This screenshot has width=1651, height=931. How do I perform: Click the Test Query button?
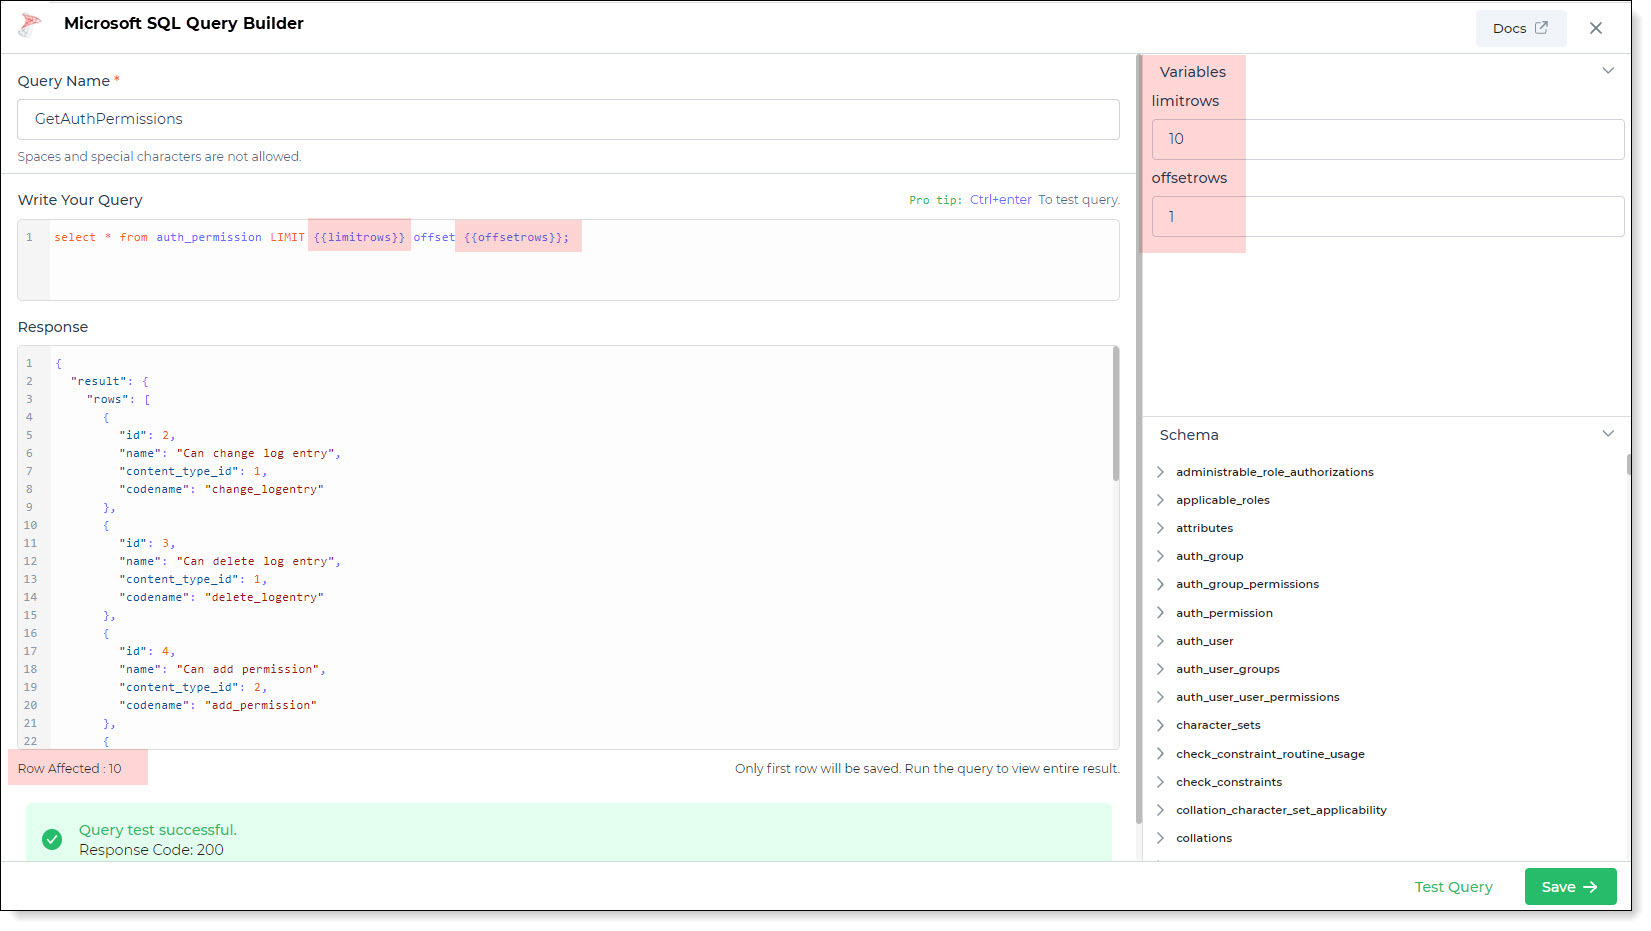point(1453,887)
